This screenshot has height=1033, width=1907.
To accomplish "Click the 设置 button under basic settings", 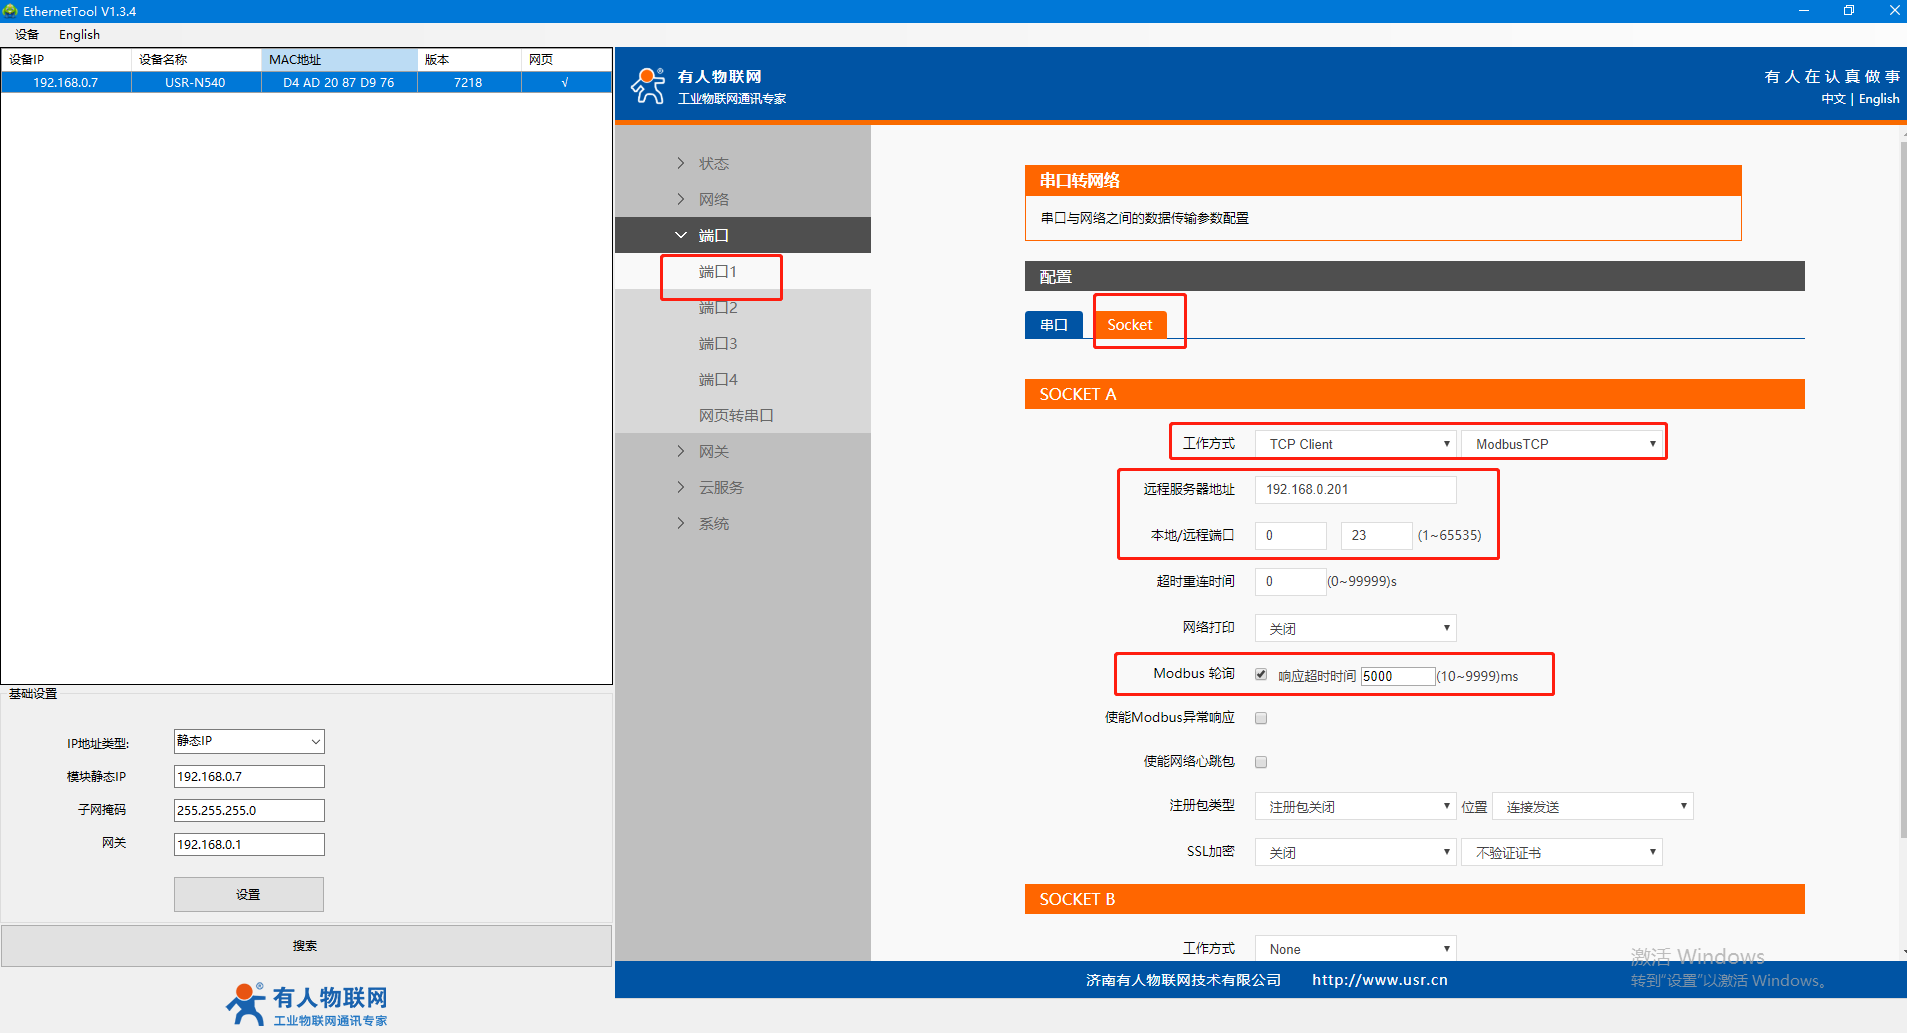I will click(248, 895).
